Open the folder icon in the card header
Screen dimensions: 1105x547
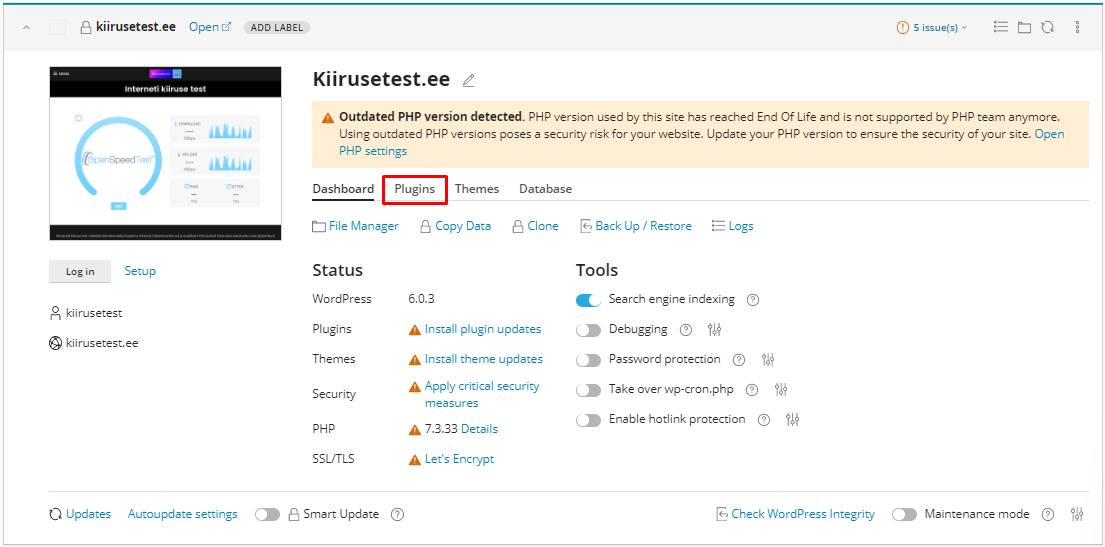(x=1024, y=27)
